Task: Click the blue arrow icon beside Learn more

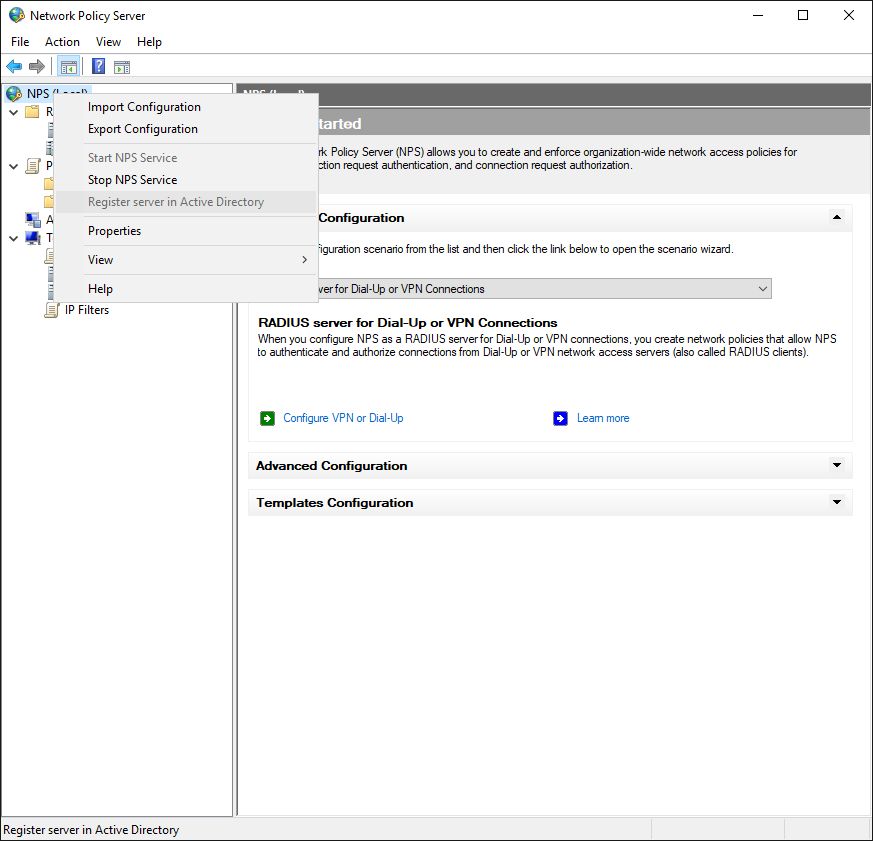Action: 561,418
